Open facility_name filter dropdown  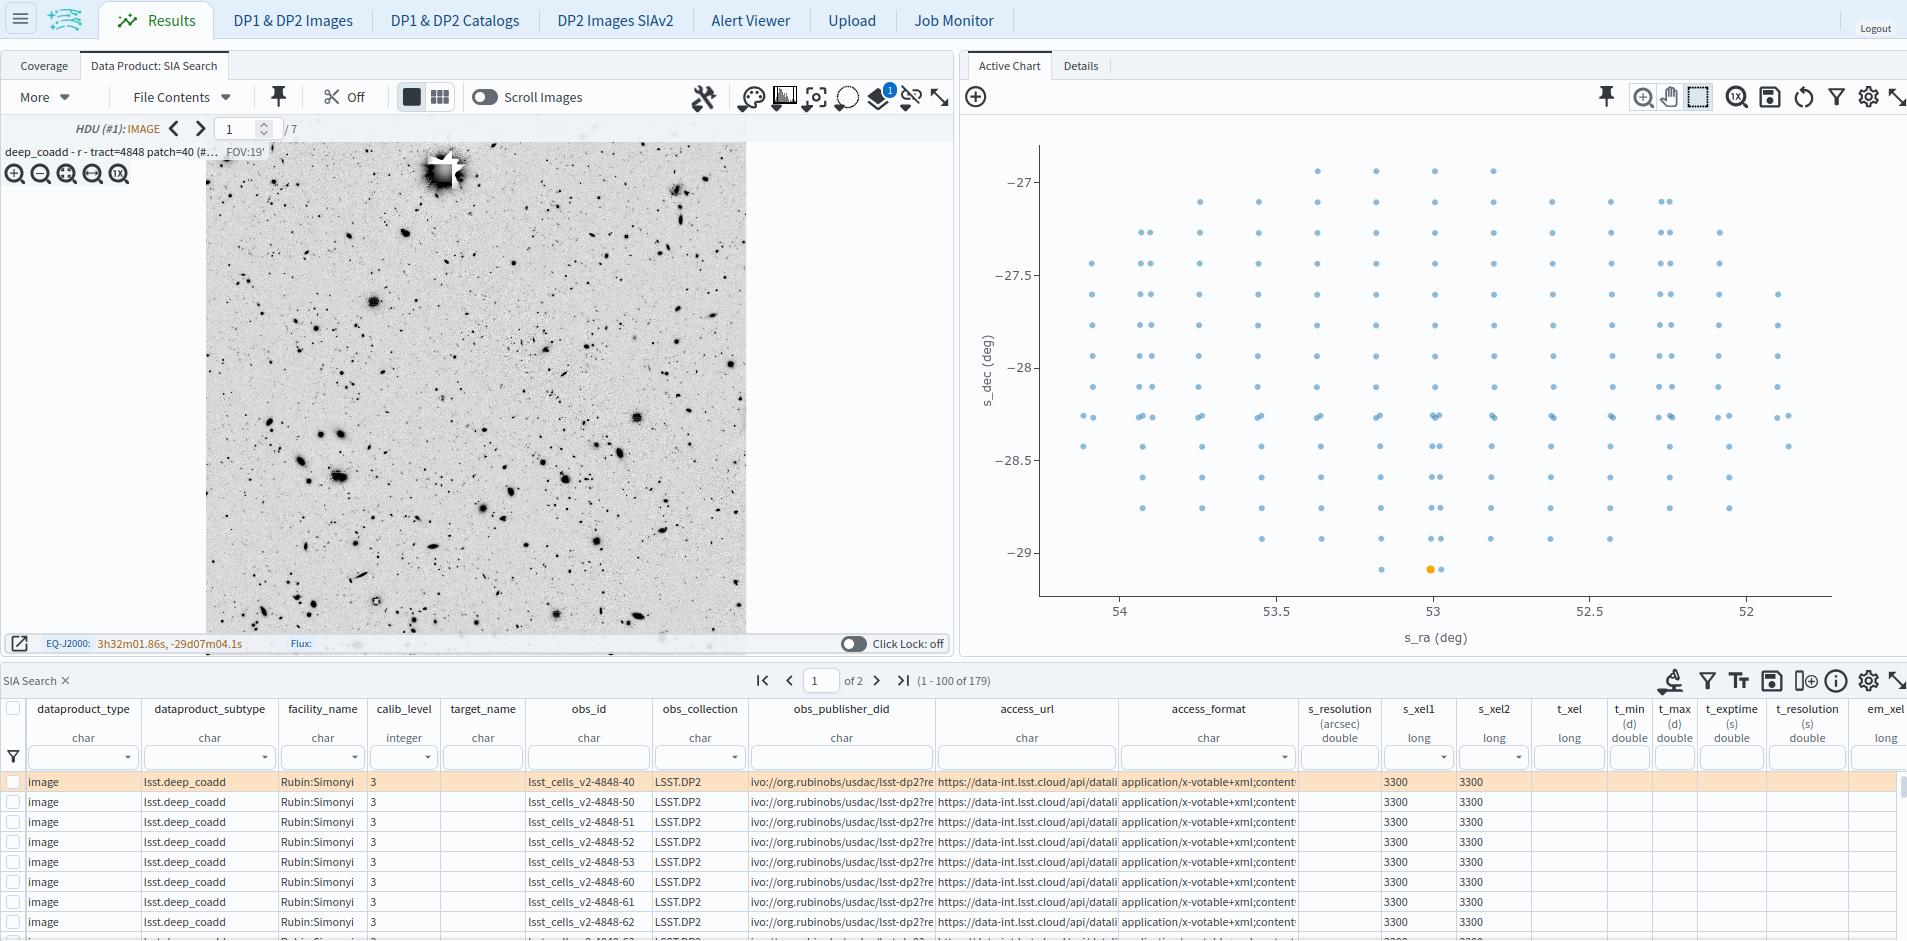(355, 758)
